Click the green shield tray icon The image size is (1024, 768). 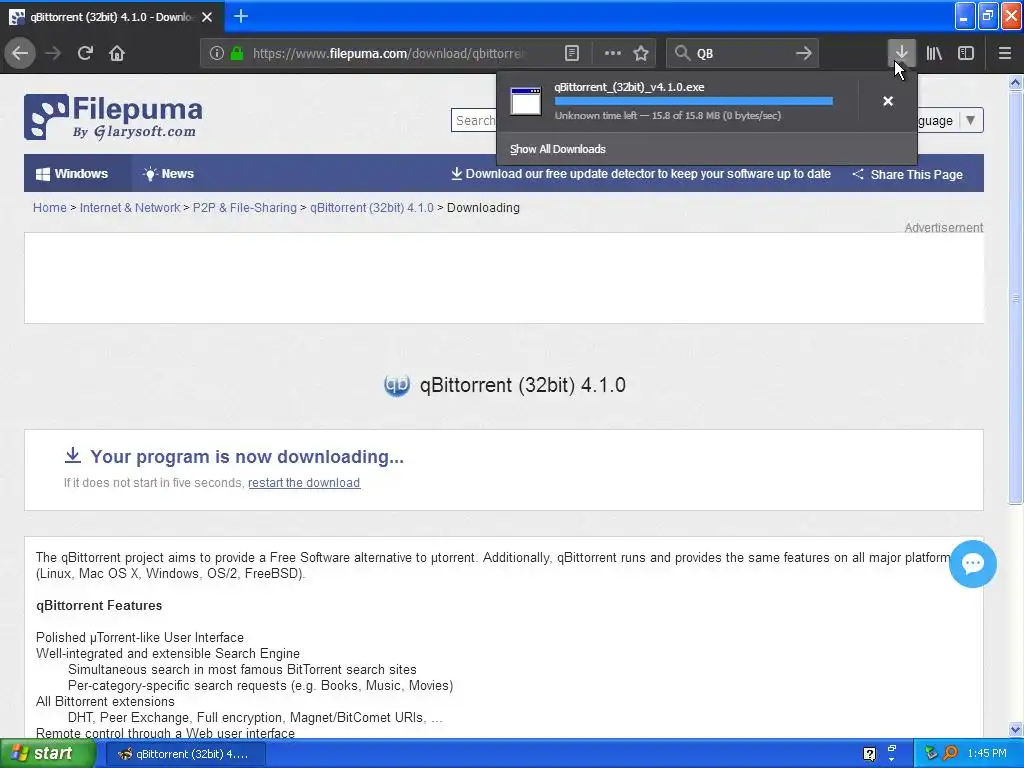tap(931, 754)
